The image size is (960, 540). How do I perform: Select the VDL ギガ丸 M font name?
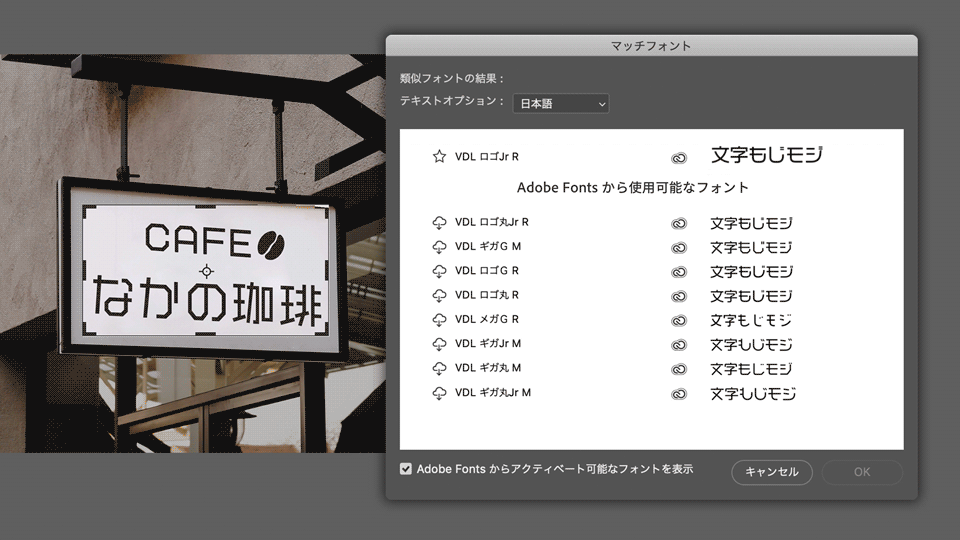point(488,368)
